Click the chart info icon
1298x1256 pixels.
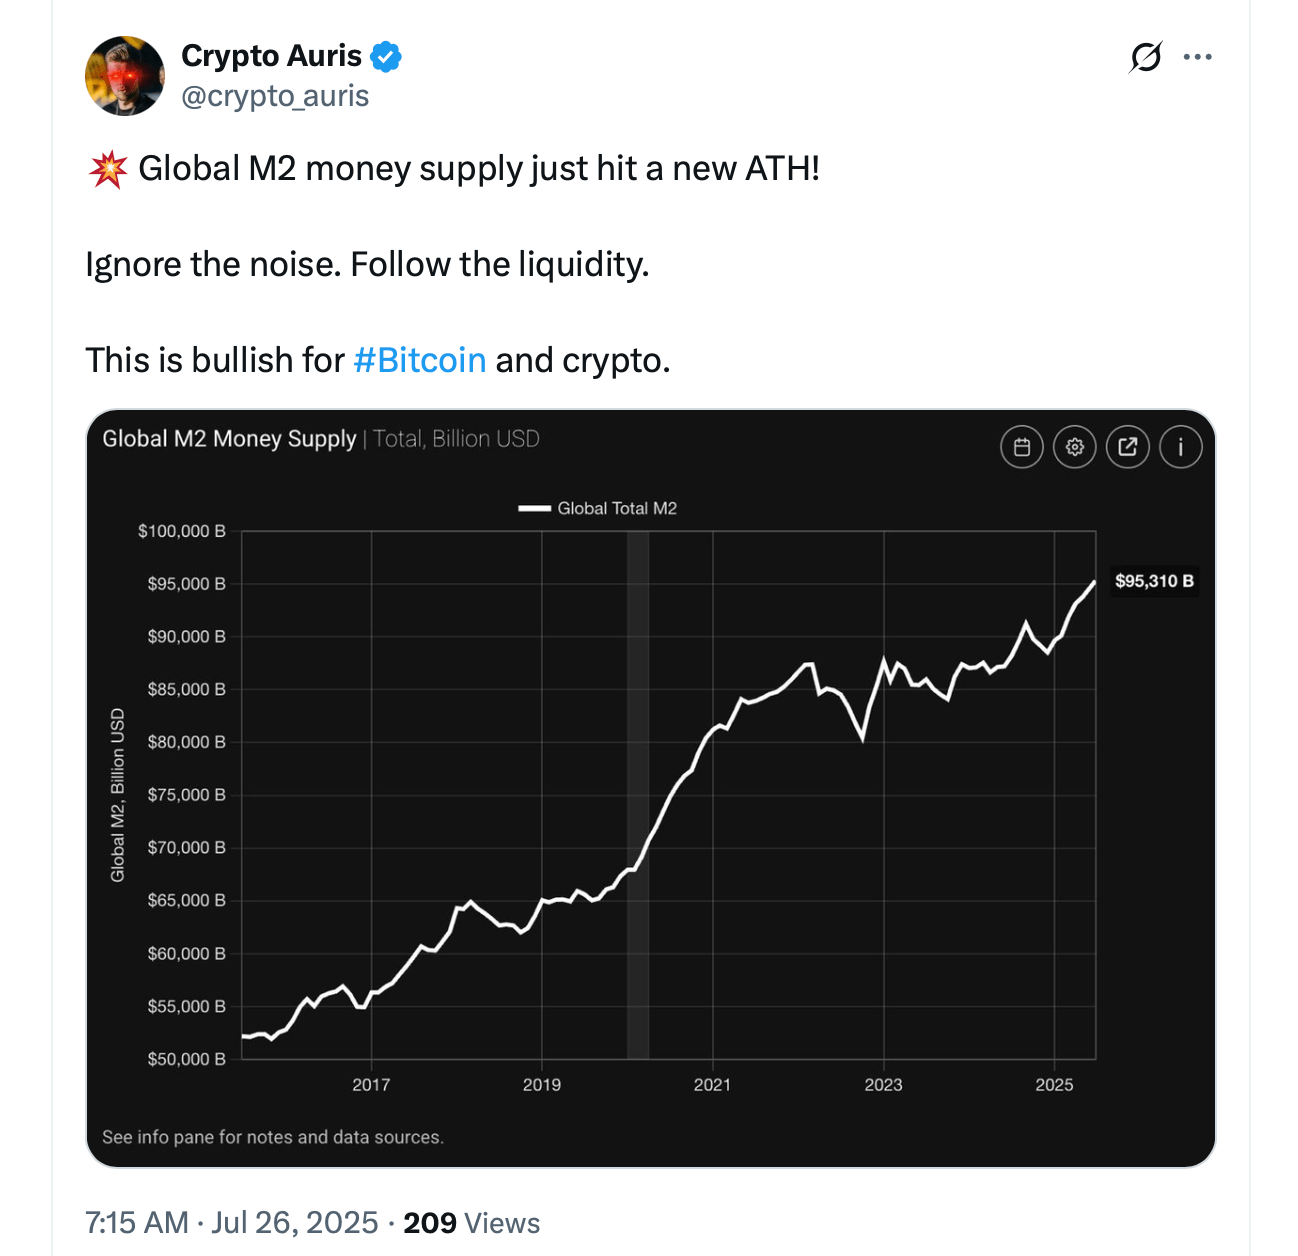pos(1181,447)
